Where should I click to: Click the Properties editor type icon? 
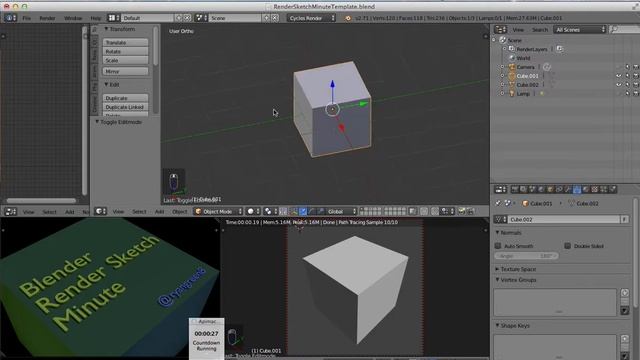[500, 189]
